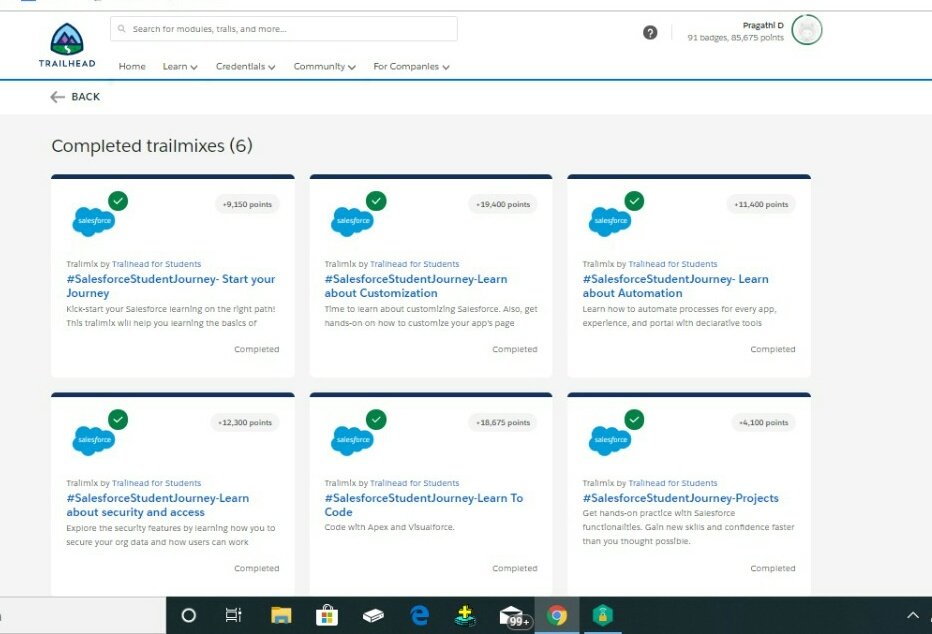Click Completed status on Learn To Code card
The image size is (932, 634).
515,569
